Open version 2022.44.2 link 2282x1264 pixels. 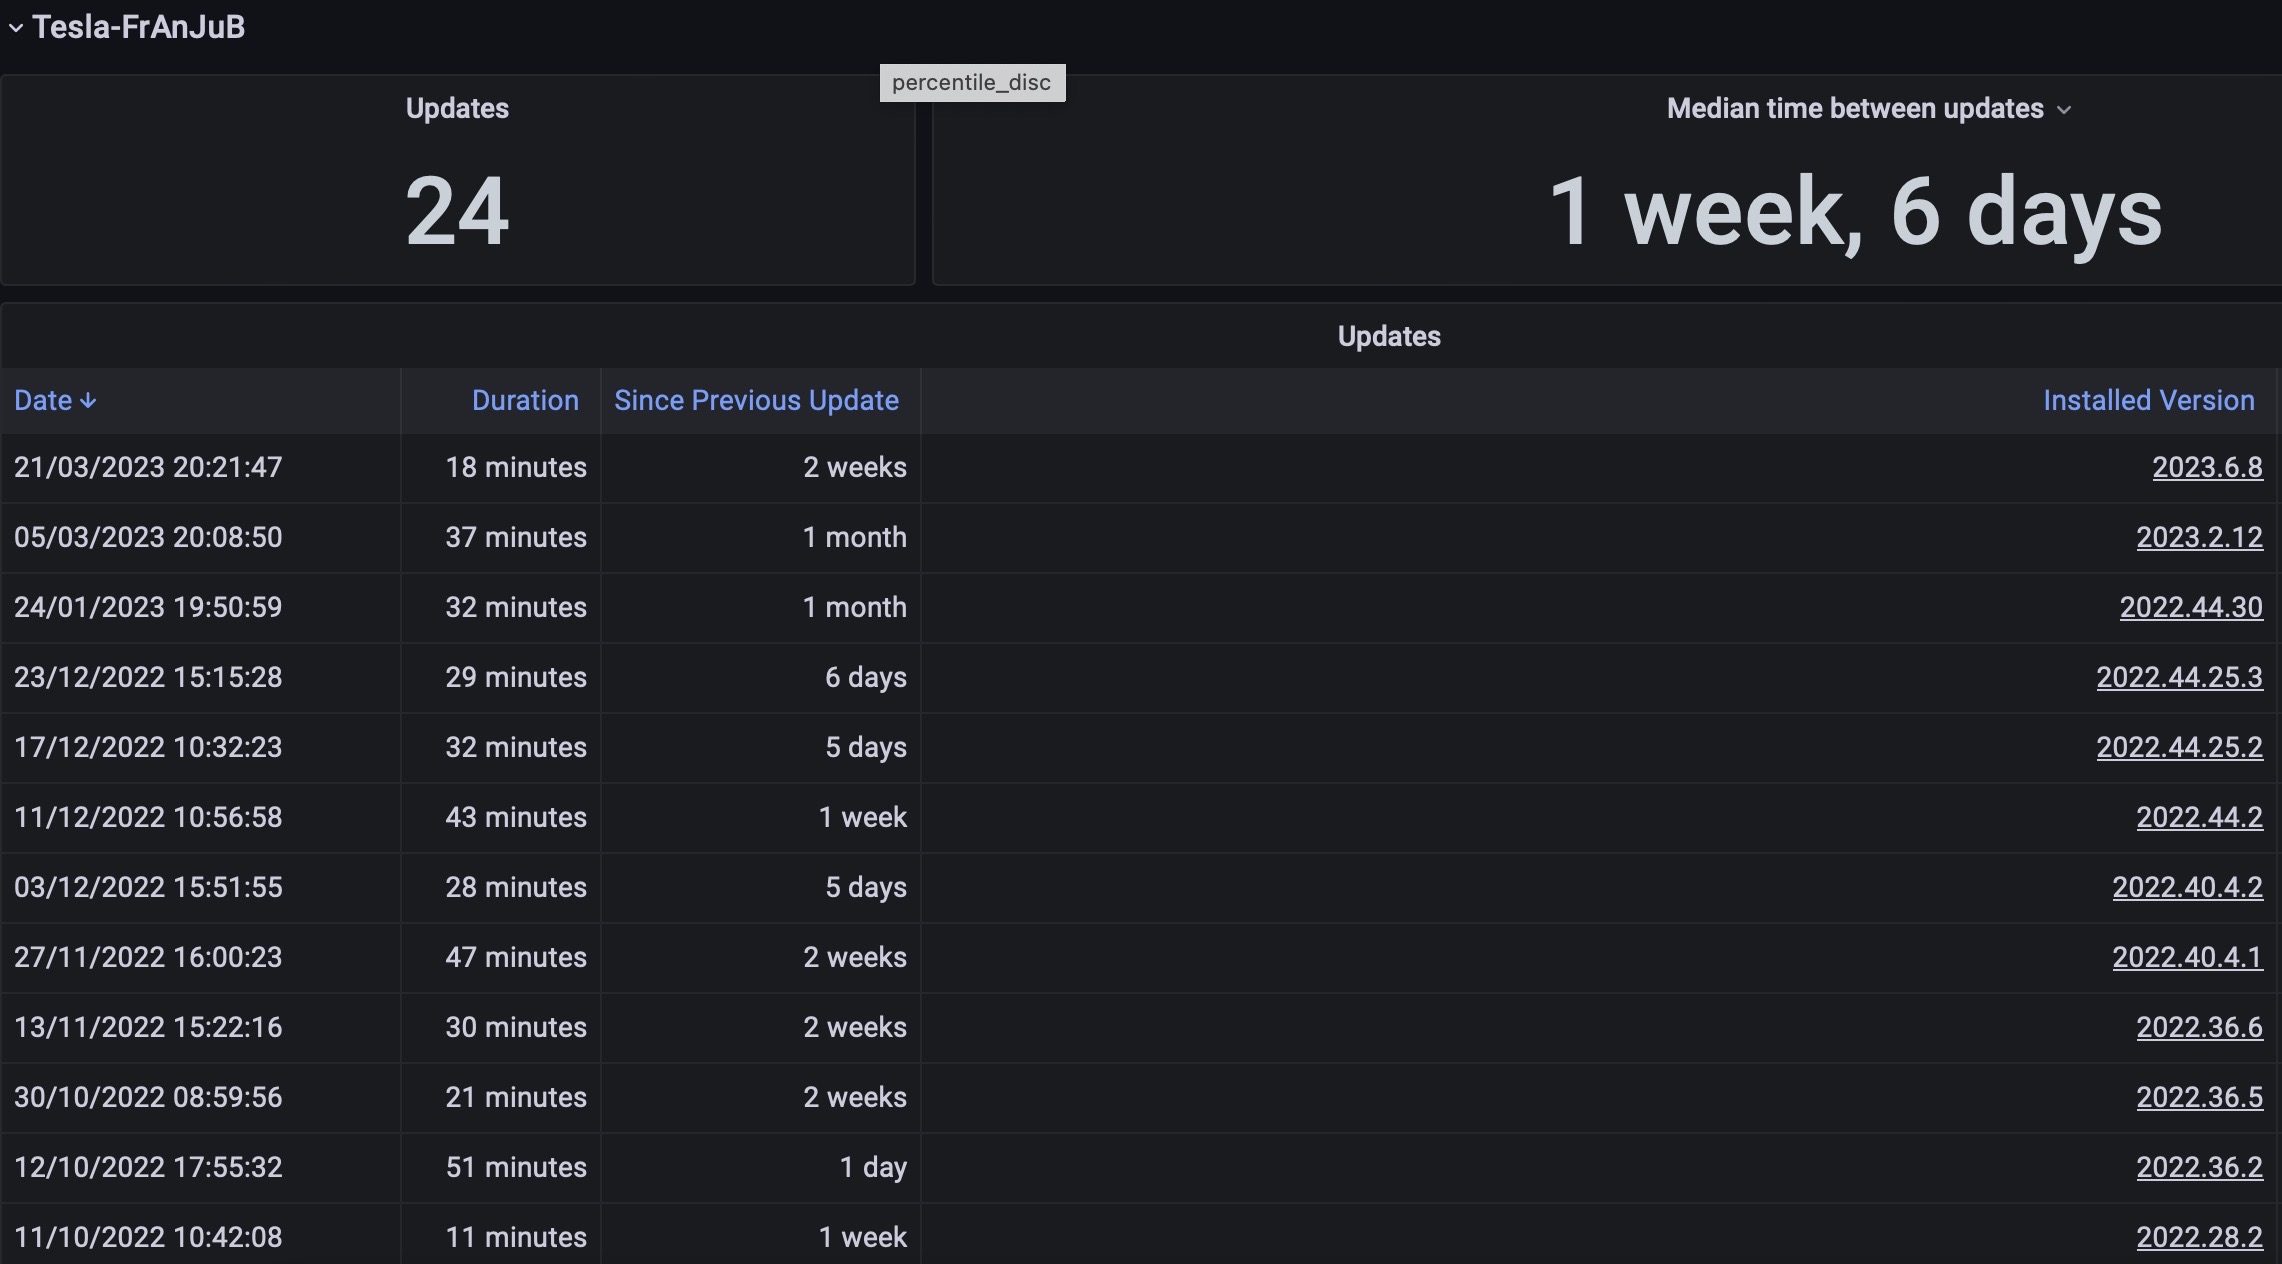point(2199,818)
